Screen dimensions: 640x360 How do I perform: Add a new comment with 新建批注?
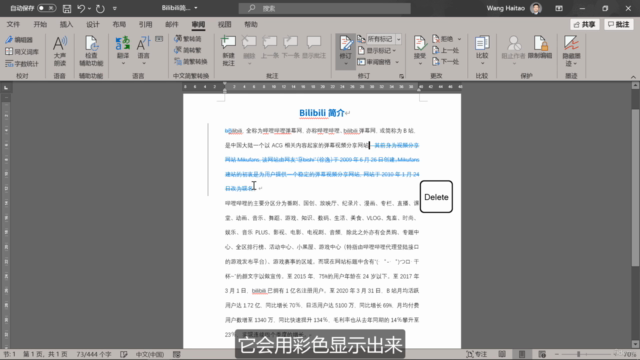point(229,51)
